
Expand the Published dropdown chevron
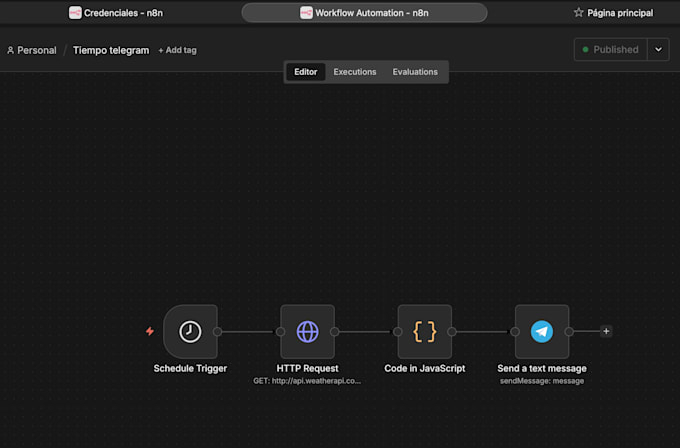658,49
